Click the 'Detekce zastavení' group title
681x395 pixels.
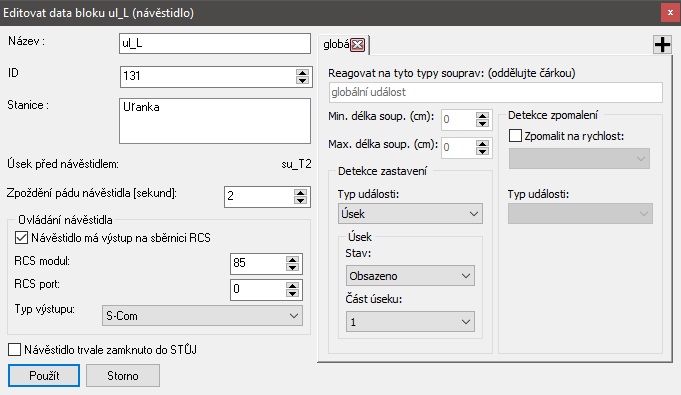(x=382, y=171)
